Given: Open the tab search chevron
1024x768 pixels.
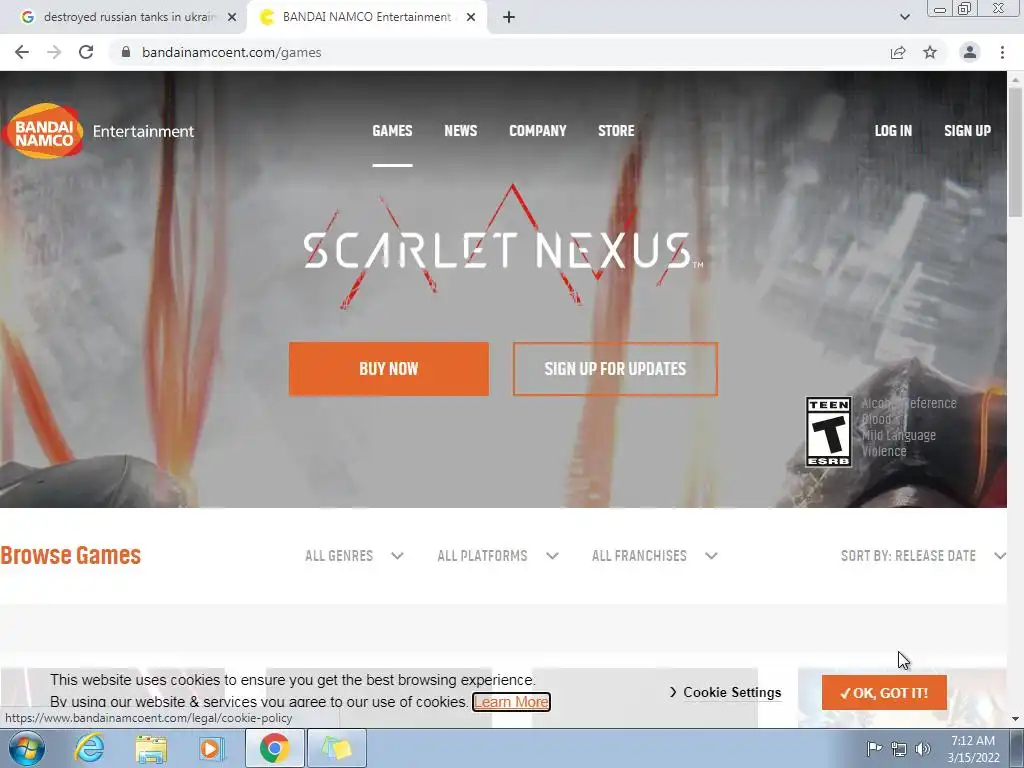Looking at the screenshot, I should (x=904, y=17).
